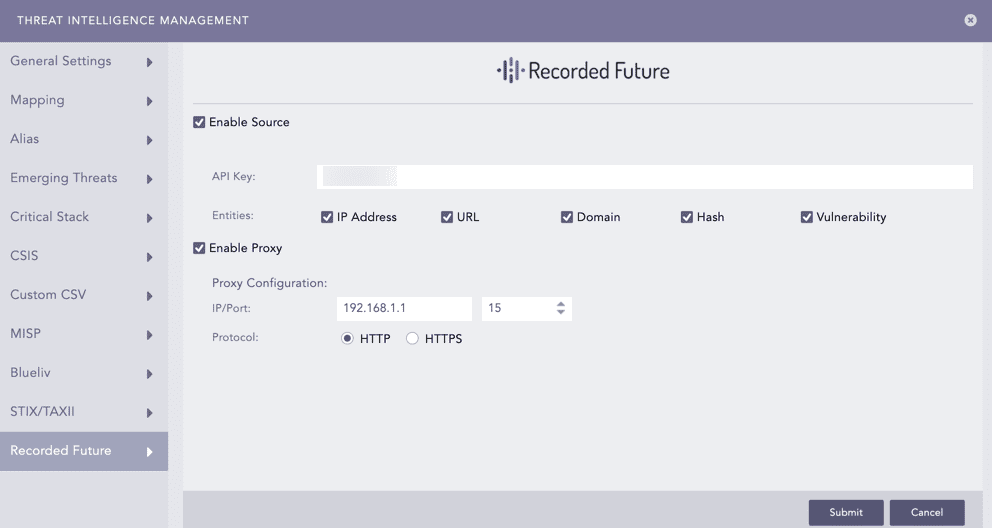Expand the Emerging Threats arrow
The width and height of the screenshot is (992, 528).
(150, 179)
